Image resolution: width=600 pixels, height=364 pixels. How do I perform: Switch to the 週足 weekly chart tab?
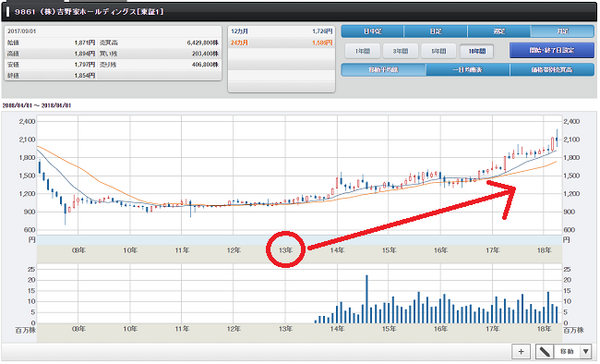click(499, 31)
